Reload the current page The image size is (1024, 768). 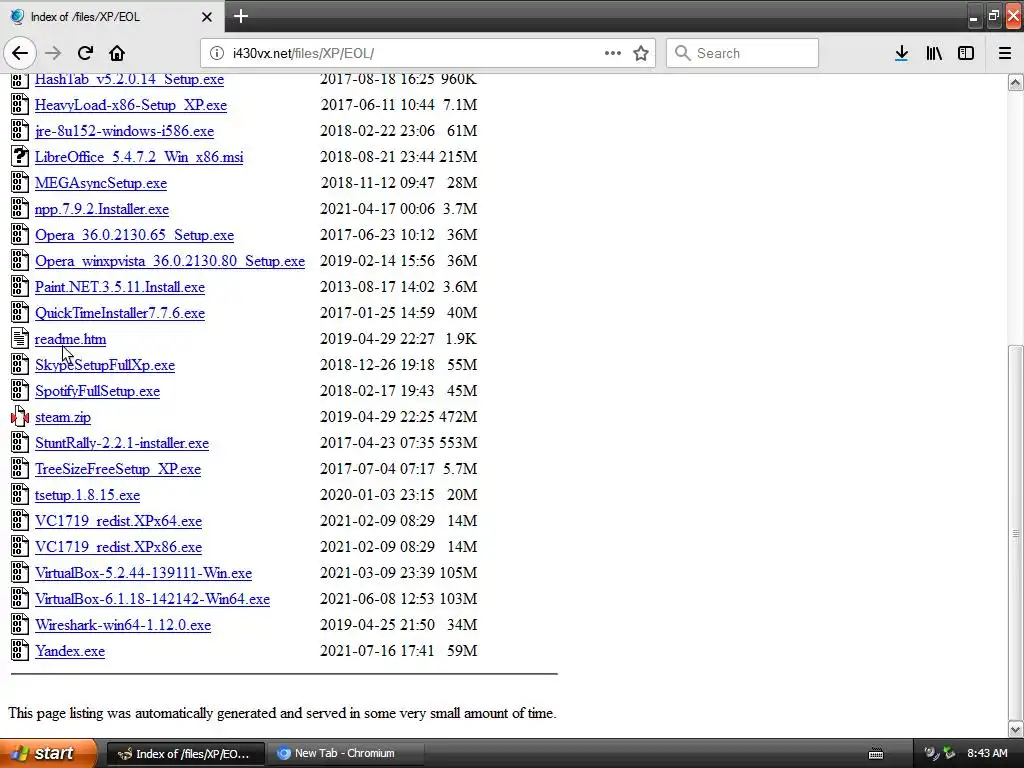[86, 53]
